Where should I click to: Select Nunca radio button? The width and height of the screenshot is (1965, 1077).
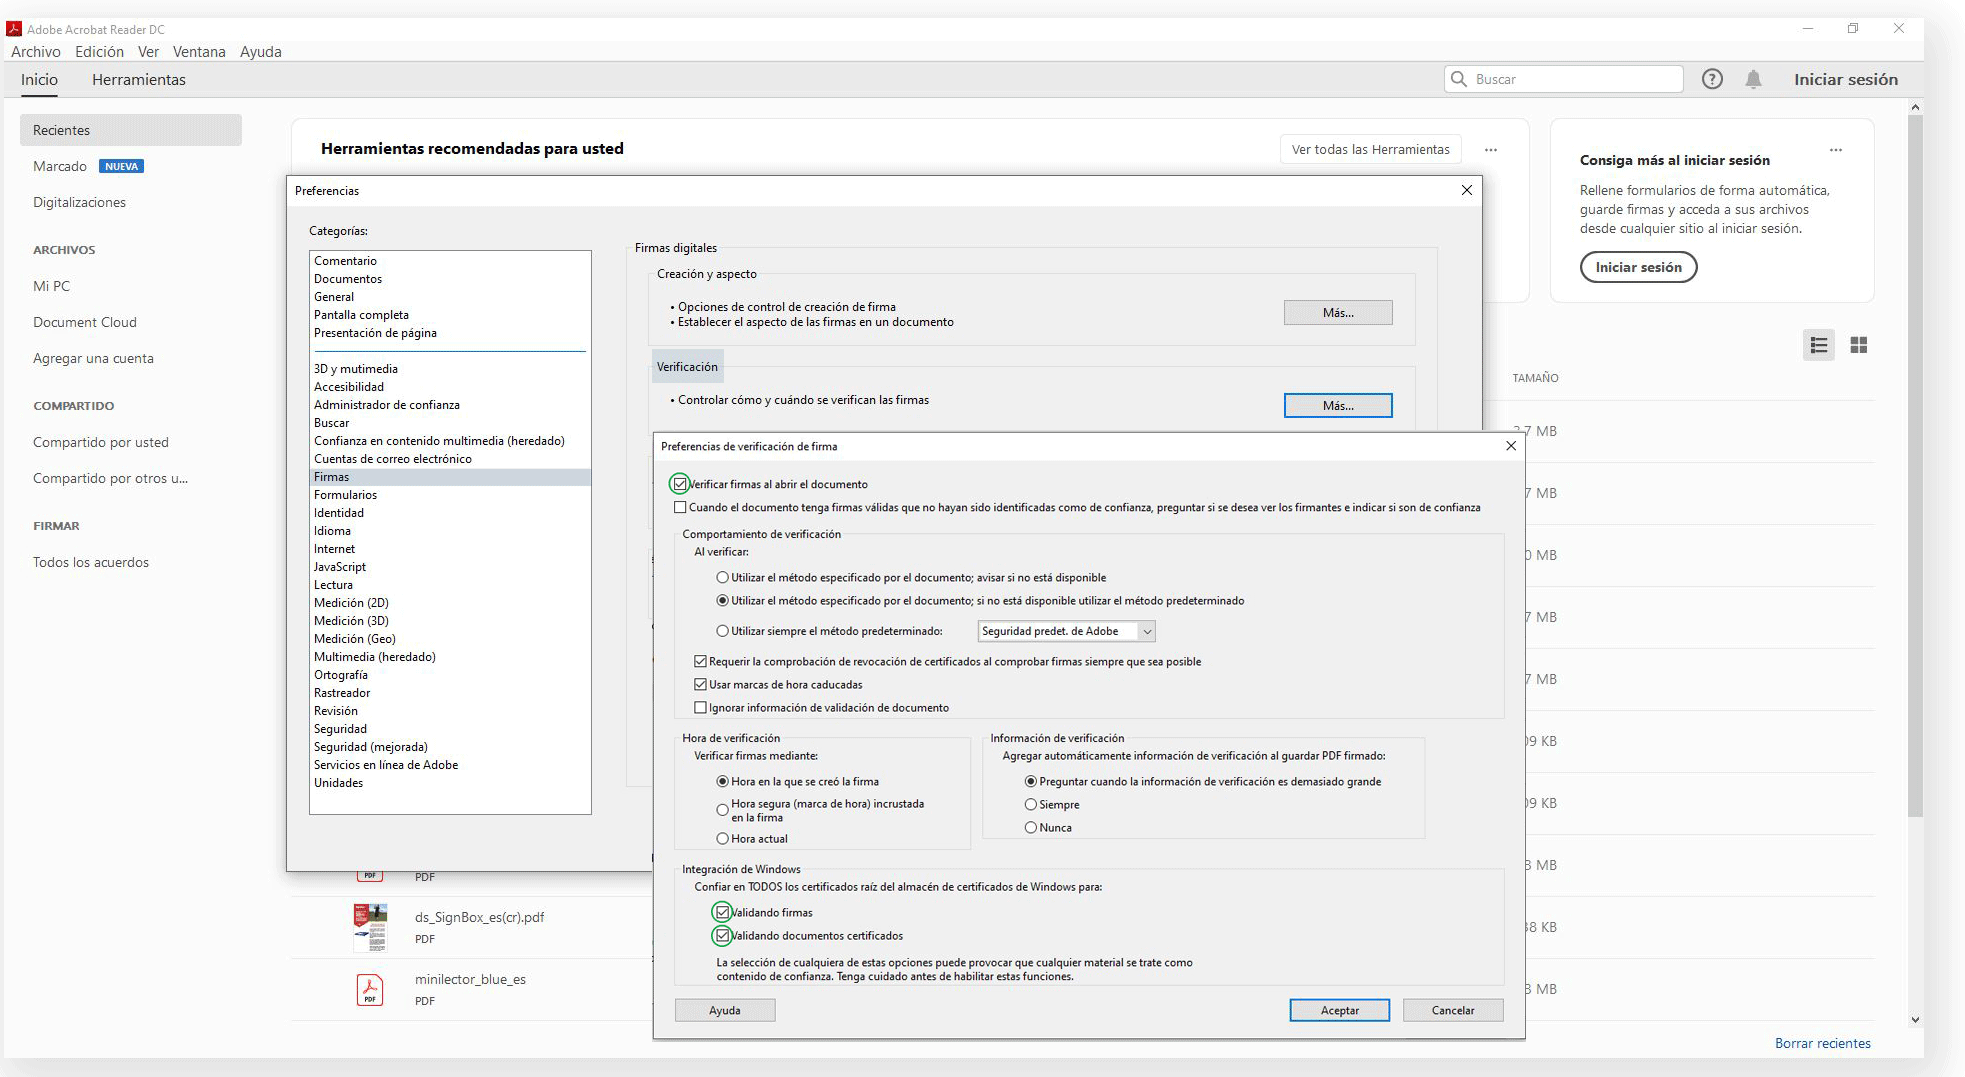1030,827
